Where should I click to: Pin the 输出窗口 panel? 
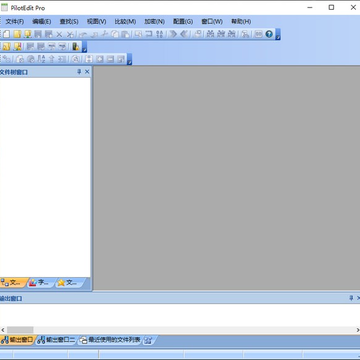click(x=351, y=298)
